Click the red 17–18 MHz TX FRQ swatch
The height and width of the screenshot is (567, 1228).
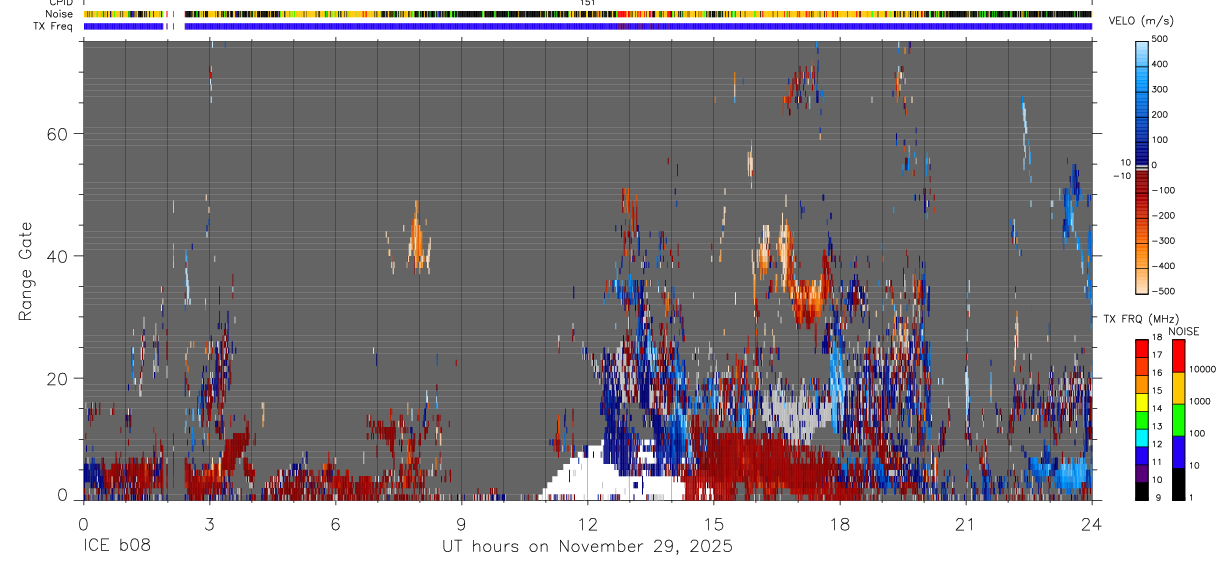pyautogui.click(x=1142, y=348)
